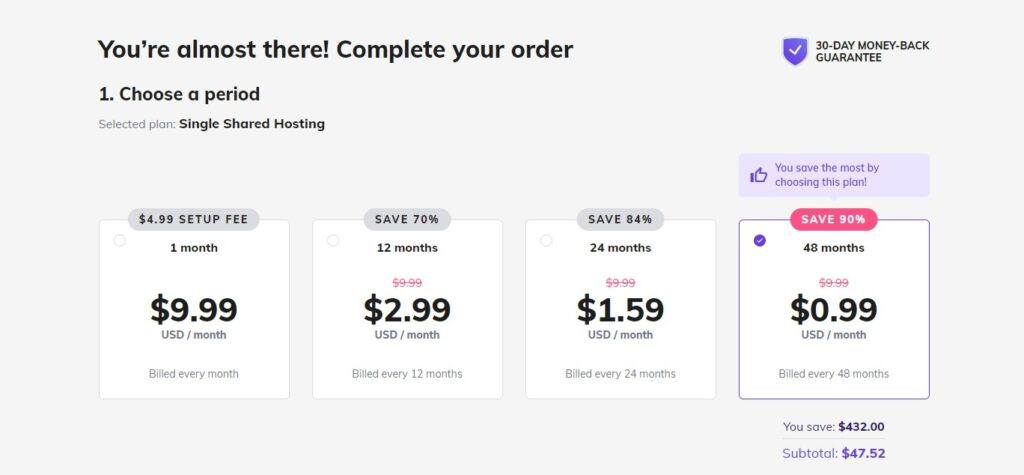
Task: Choose the $9.99 monthly plan card
Action: [194, 309]
